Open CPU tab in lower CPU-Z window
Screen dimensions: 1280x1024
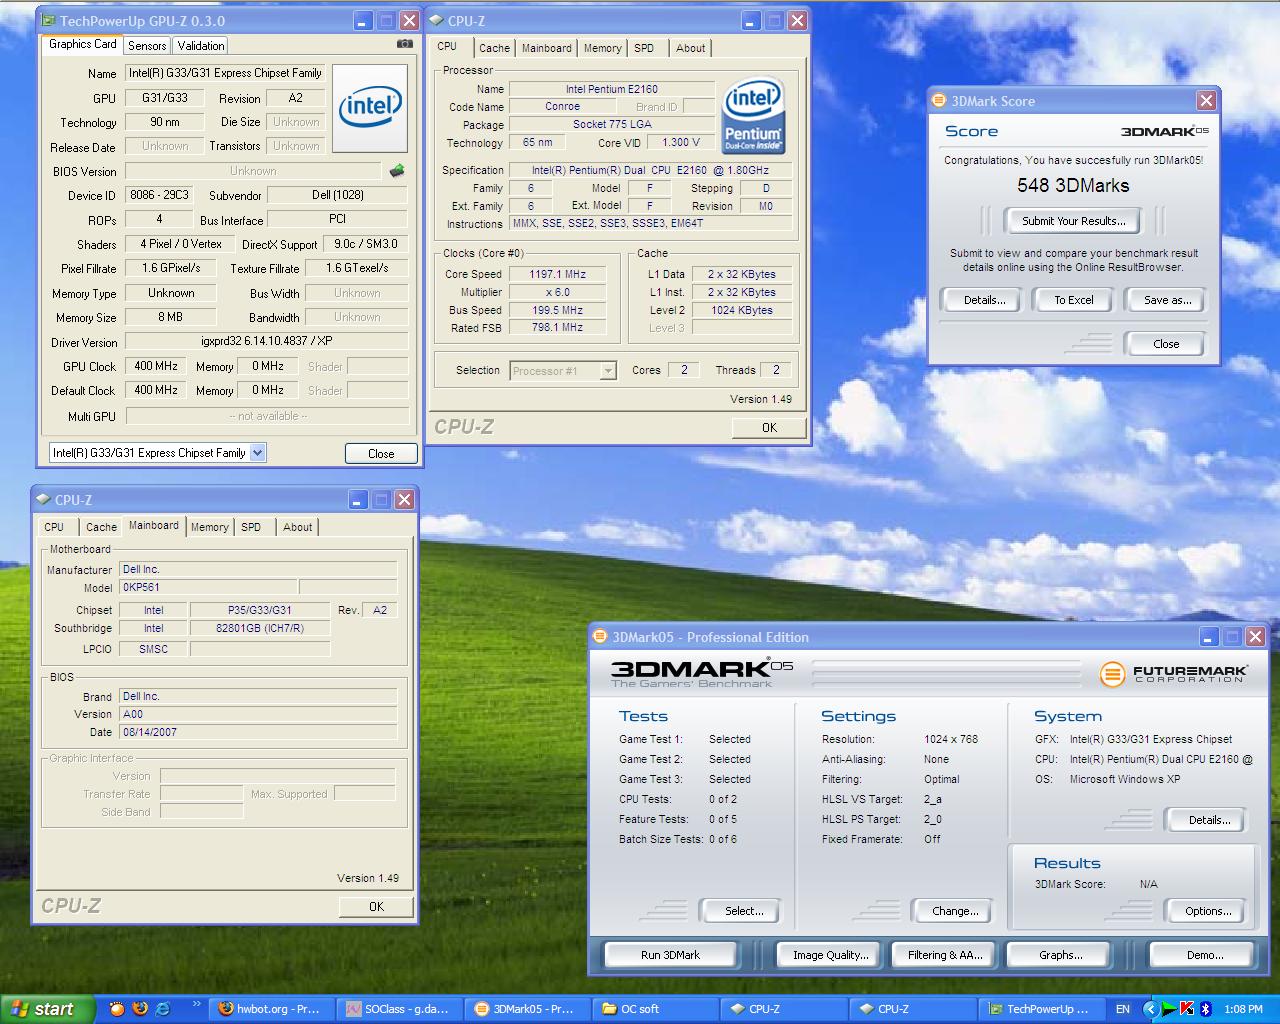tap(54, 527)
